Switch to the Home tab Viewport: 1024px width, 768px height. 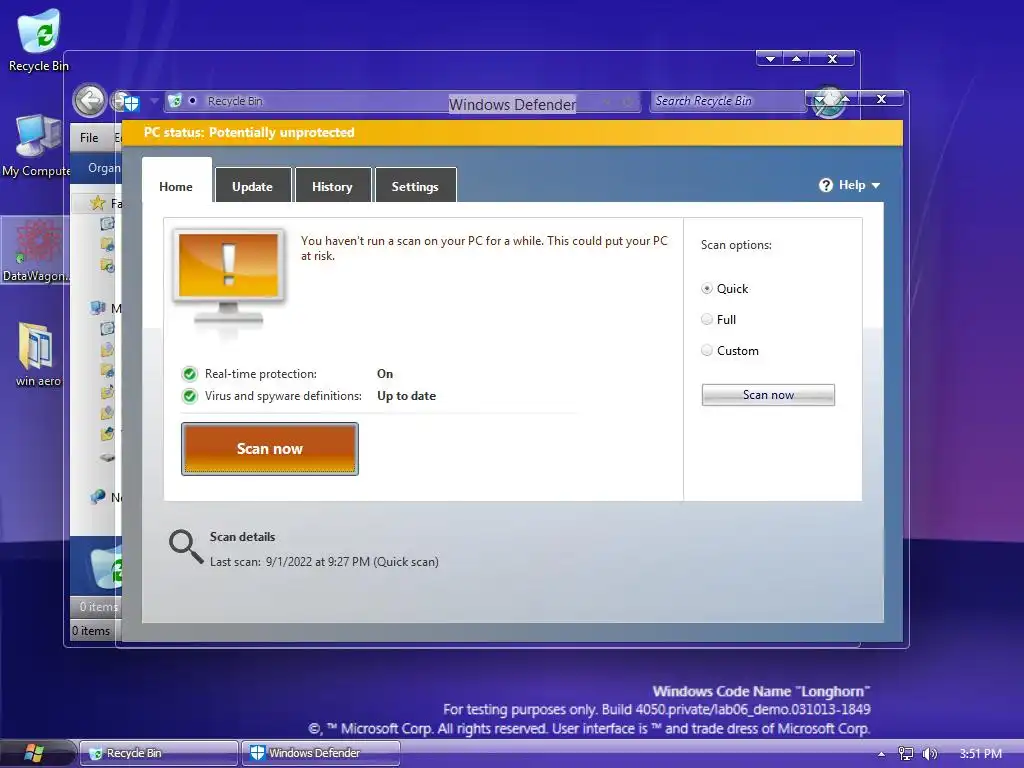(176, 186)
